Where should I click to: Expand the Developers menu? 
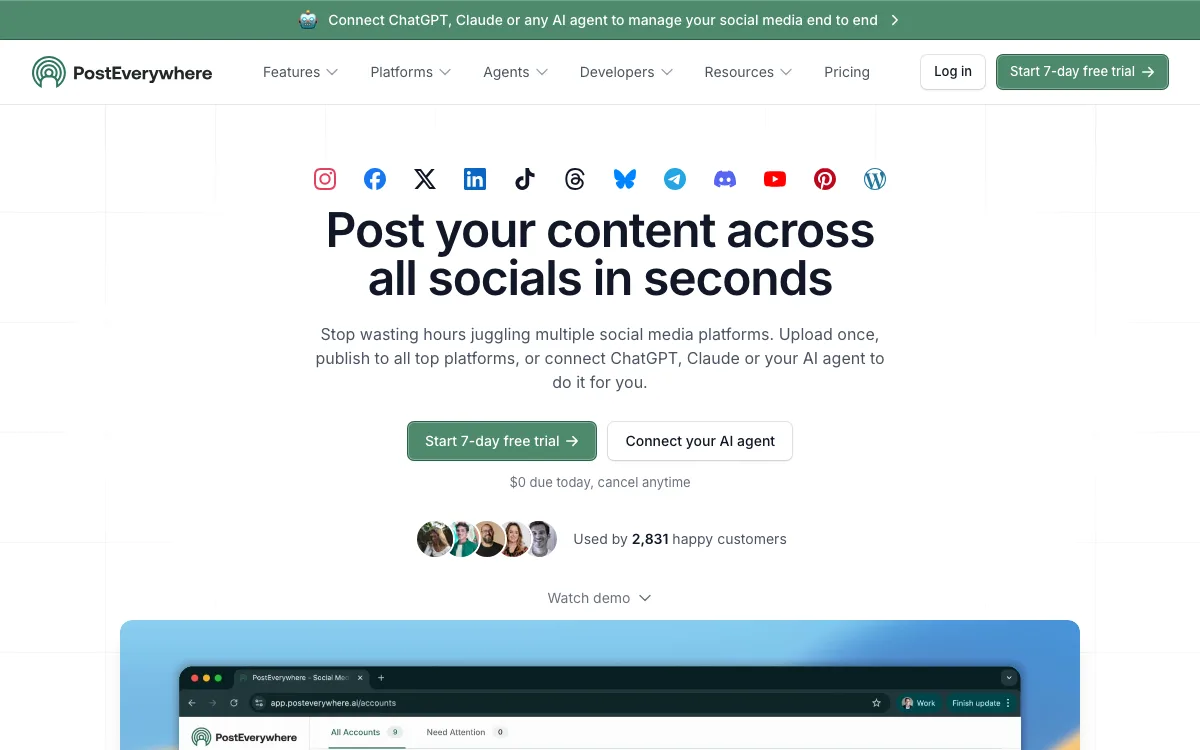pos(627,72)
